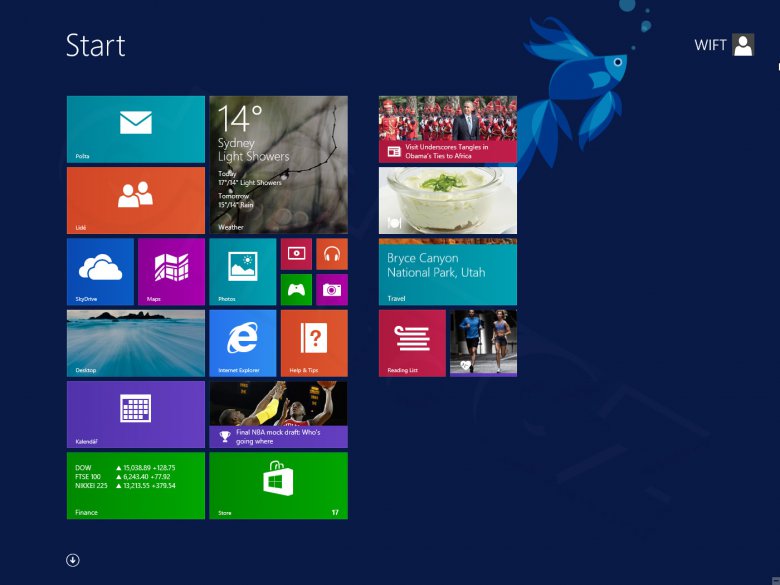Viewport: 780px width, 585px height.
Task: Click the Store update count 17
Action: click(x=335, y=512)
